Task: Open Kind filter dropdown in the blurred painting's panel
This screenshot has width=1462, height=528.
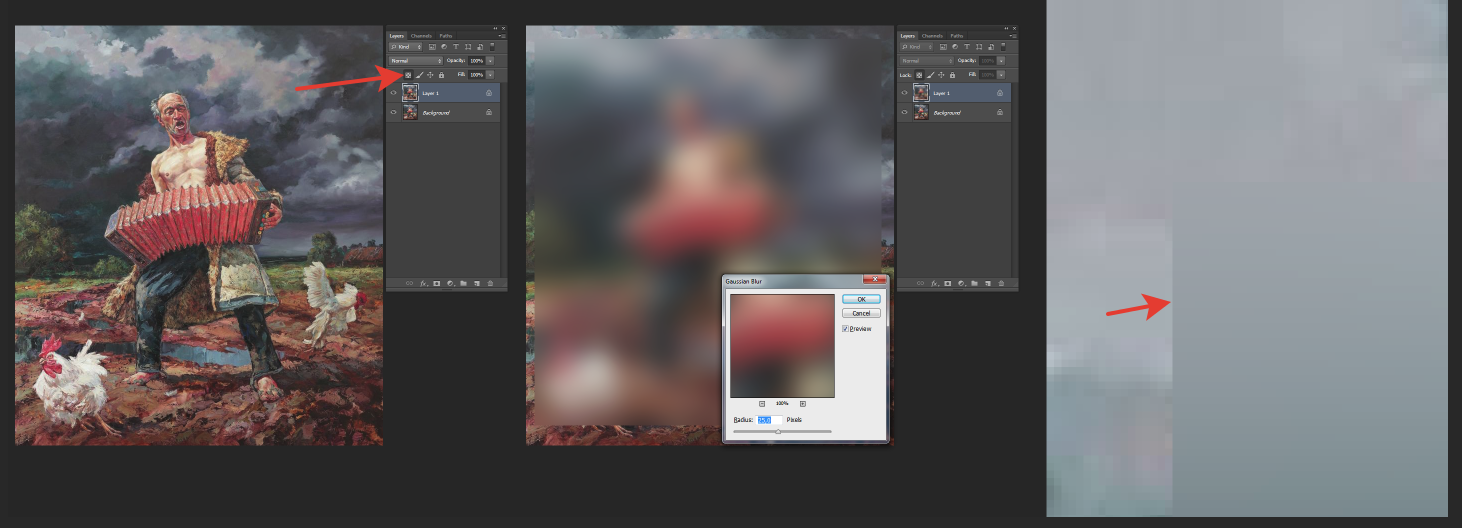Action: (x=916, y=47)
